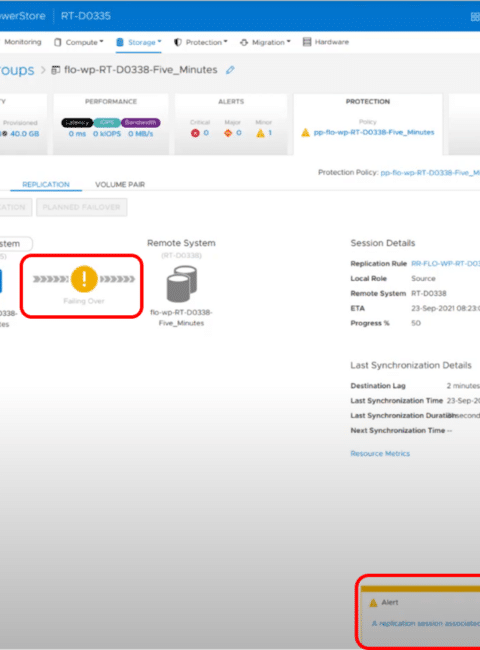
Task: Click the Failing Over status text
Action: (84, 301)
